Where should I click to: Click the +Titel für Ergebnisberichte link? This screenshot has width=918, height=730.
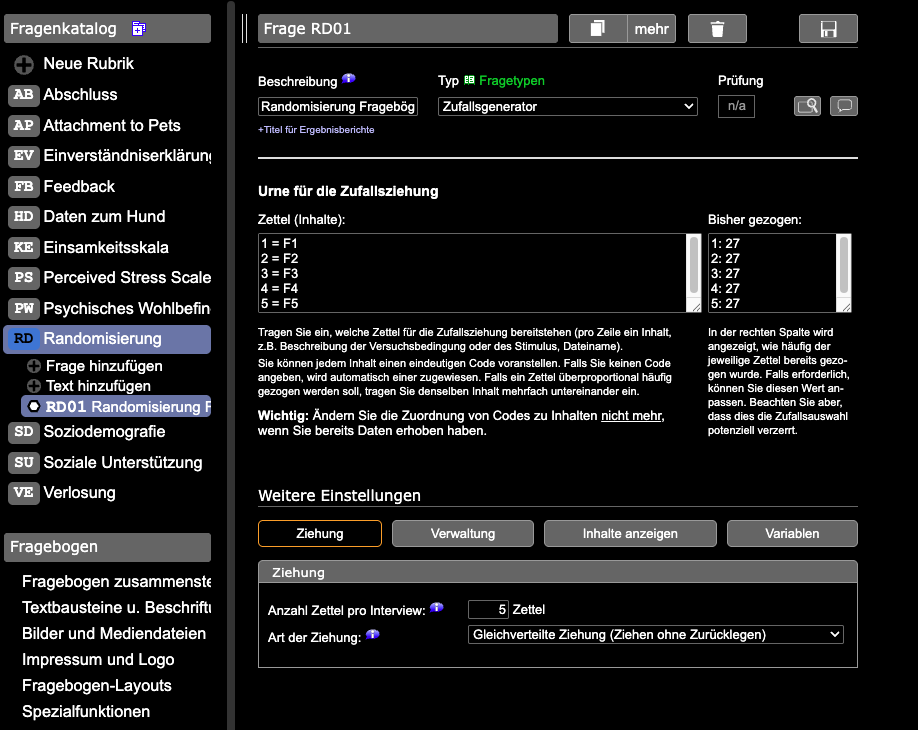point(316,130)
